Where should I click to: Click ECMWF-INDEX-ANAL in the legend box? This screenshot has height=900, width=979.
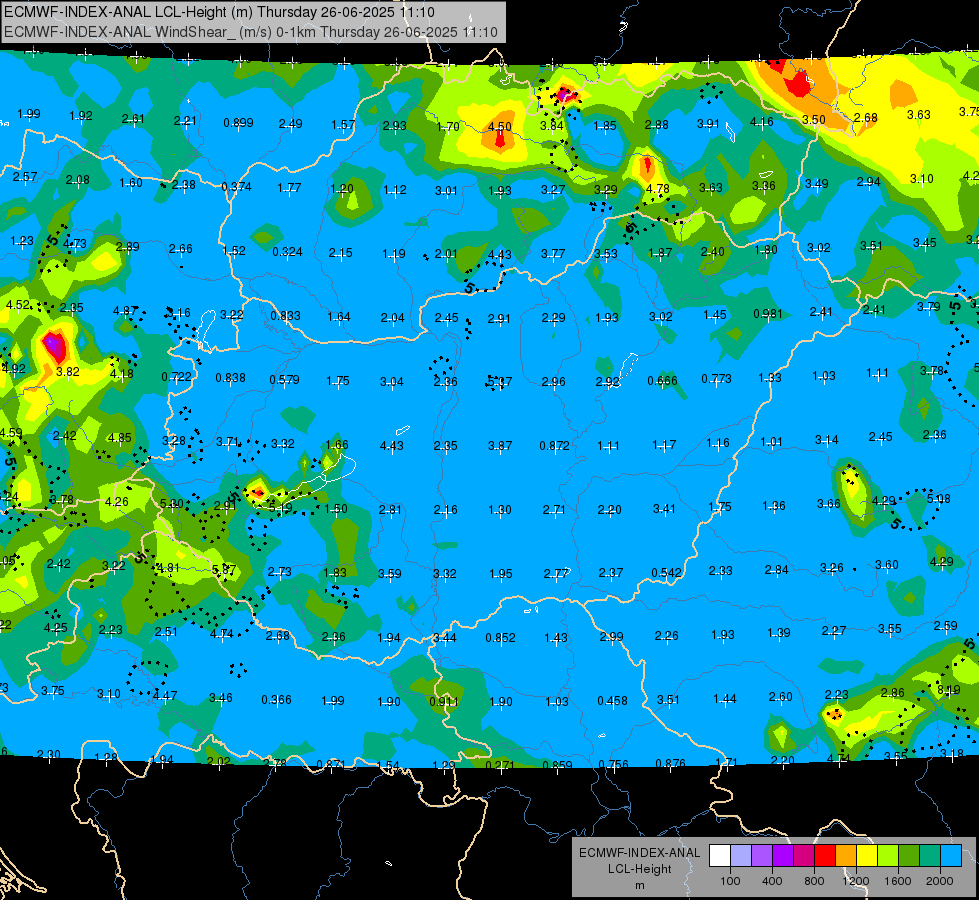640,853
